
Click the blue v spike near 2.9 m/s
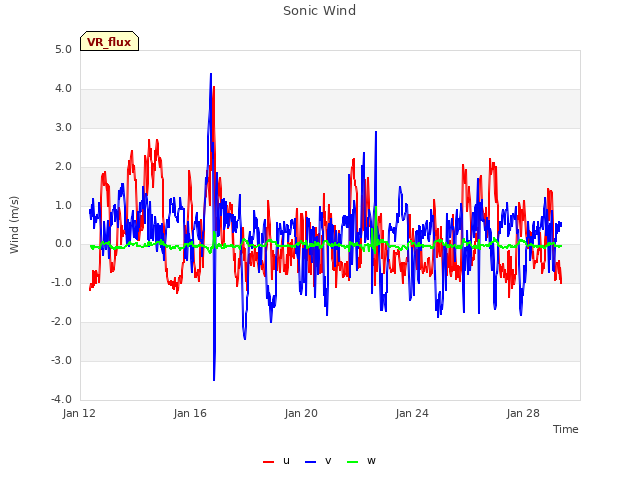click(376, 132)
